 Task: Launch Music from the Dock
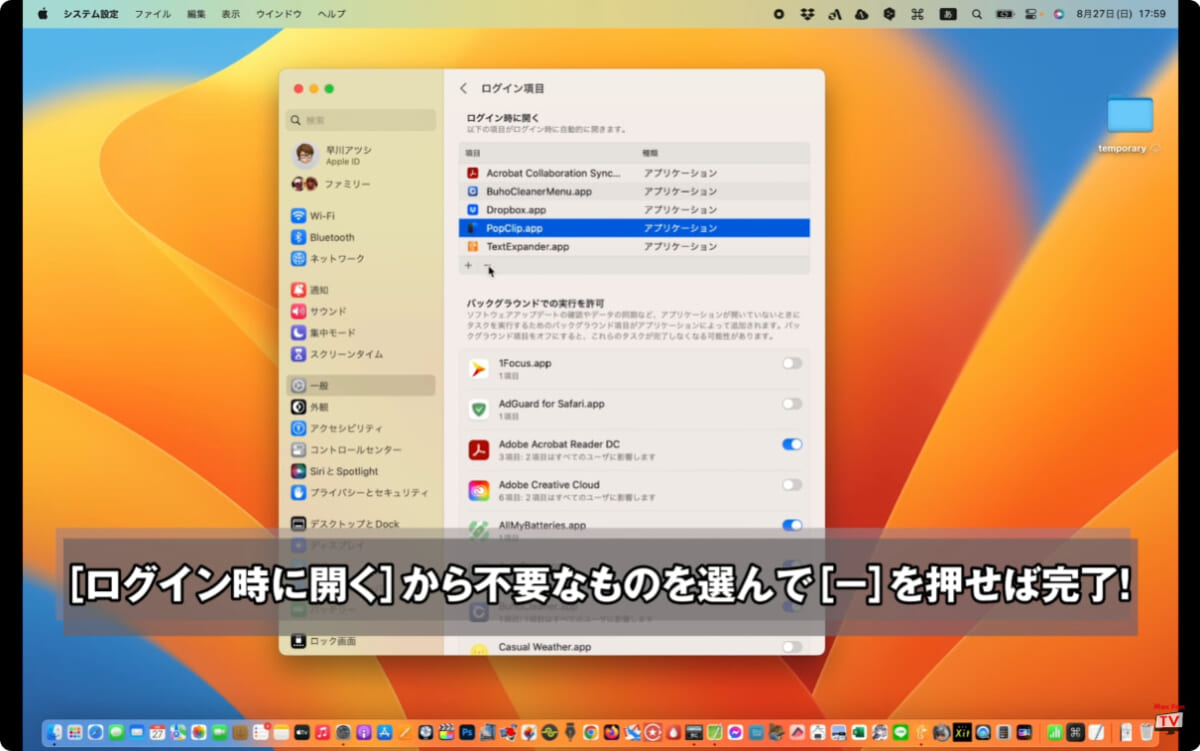click(322, 733)
